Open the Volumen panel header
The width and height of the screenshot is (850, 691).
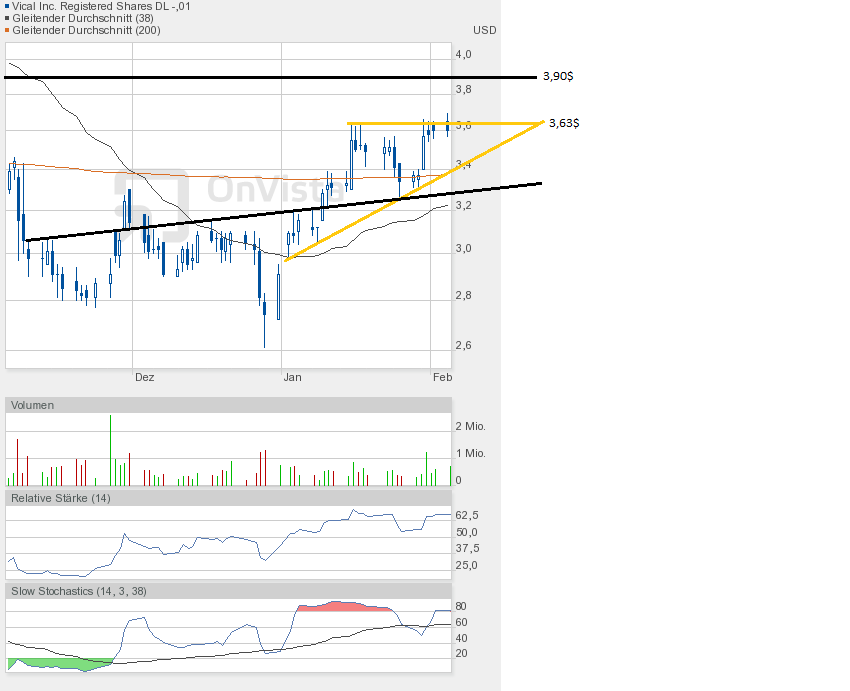point(33,405)
